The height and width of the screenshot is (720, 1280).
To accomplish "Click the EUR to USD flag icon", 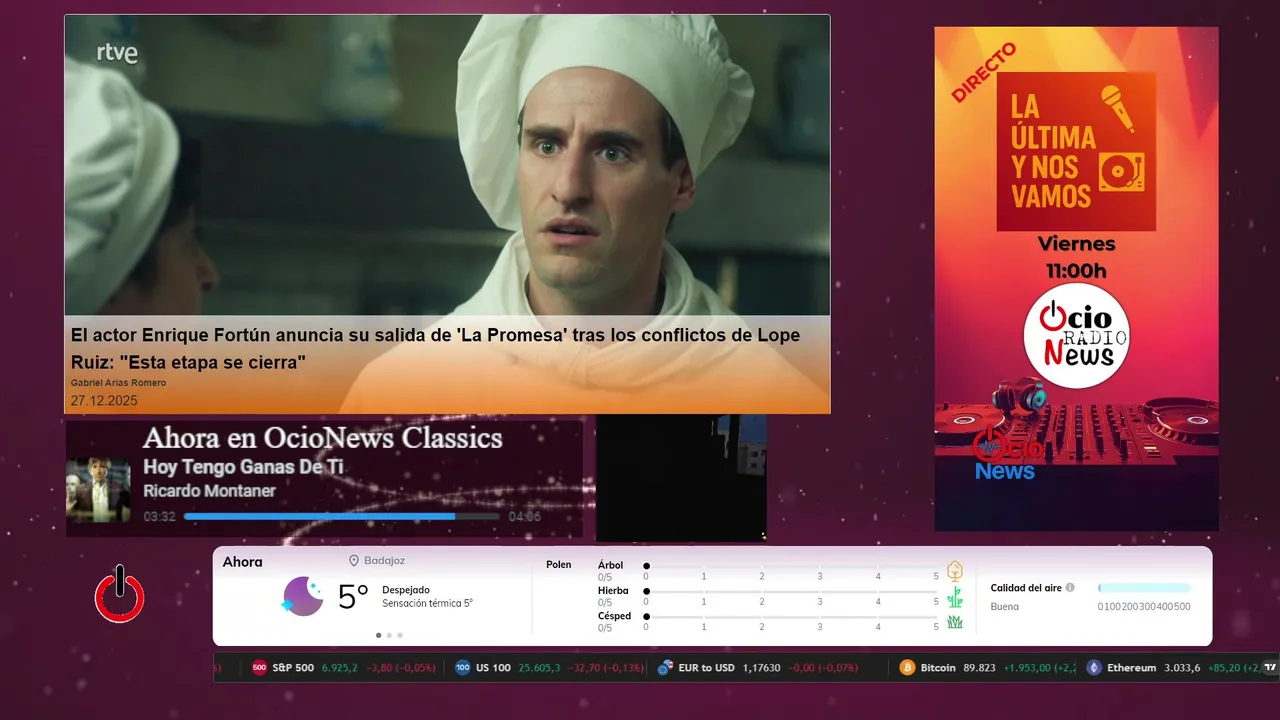I will click(665, 668).
